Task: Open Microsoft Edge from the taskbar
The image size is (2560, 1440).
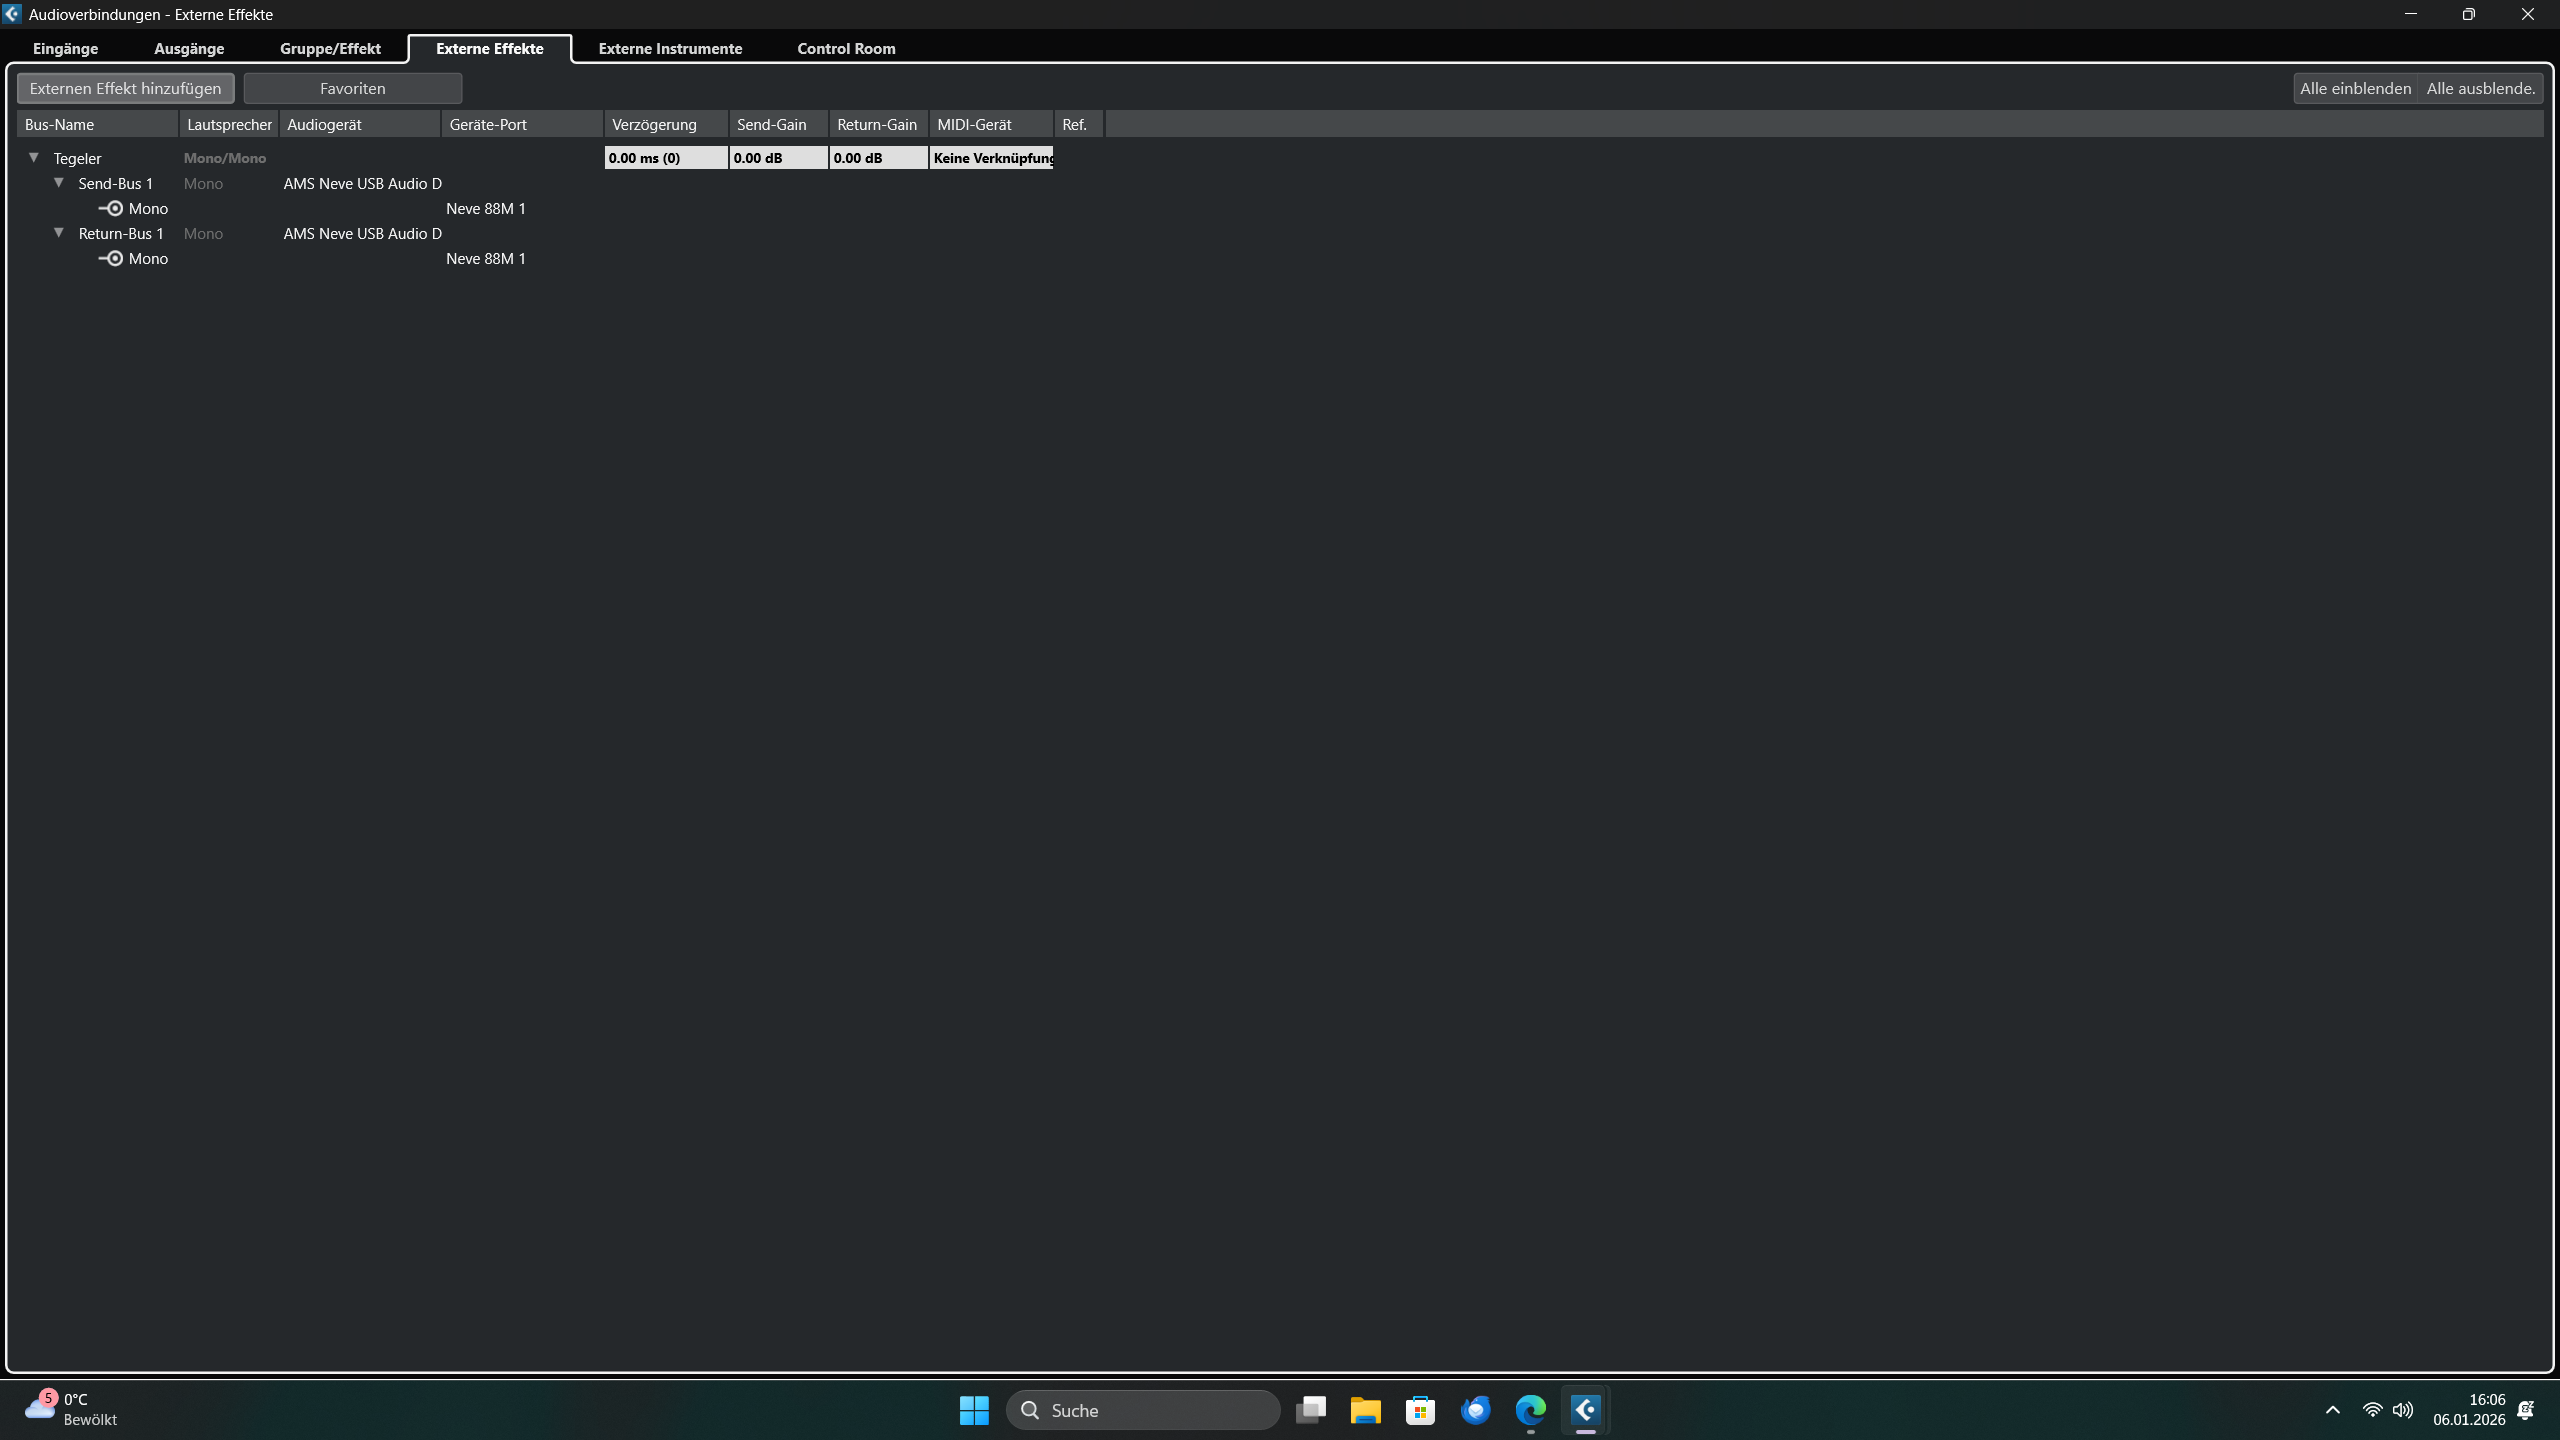Action: coord(1530,1410)
